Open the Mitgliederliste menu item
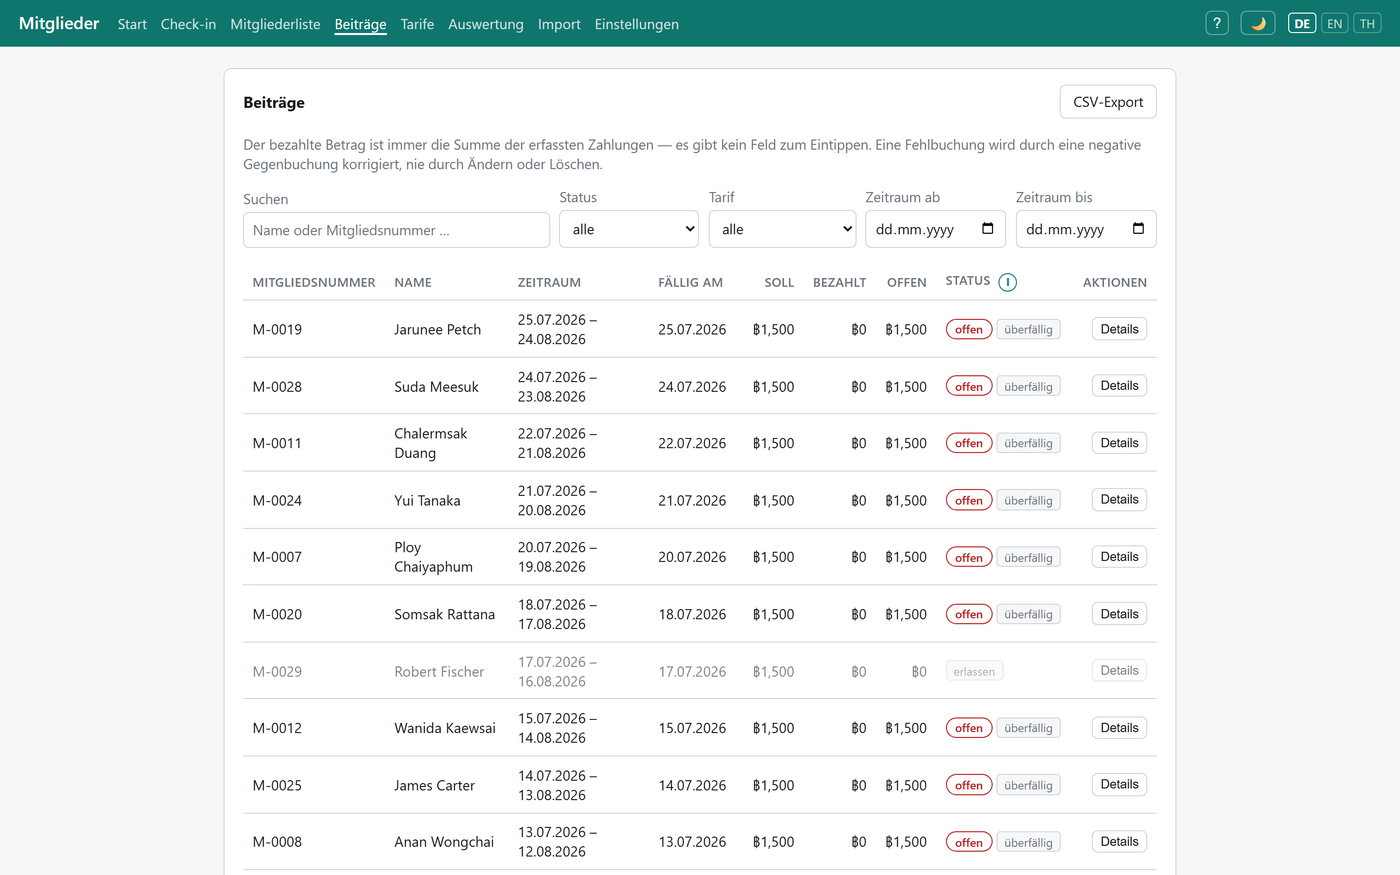Image resolution: width=1400 pixels, height=875 pixels. [275, 24]
